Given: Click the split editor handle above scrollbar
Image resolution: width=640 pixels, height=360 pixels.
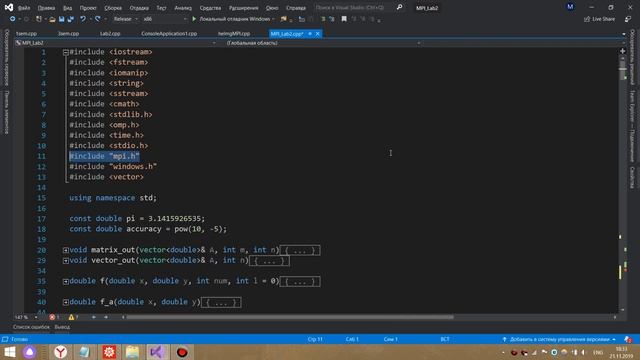Looking at the screenshot, I should click(622, 51).
